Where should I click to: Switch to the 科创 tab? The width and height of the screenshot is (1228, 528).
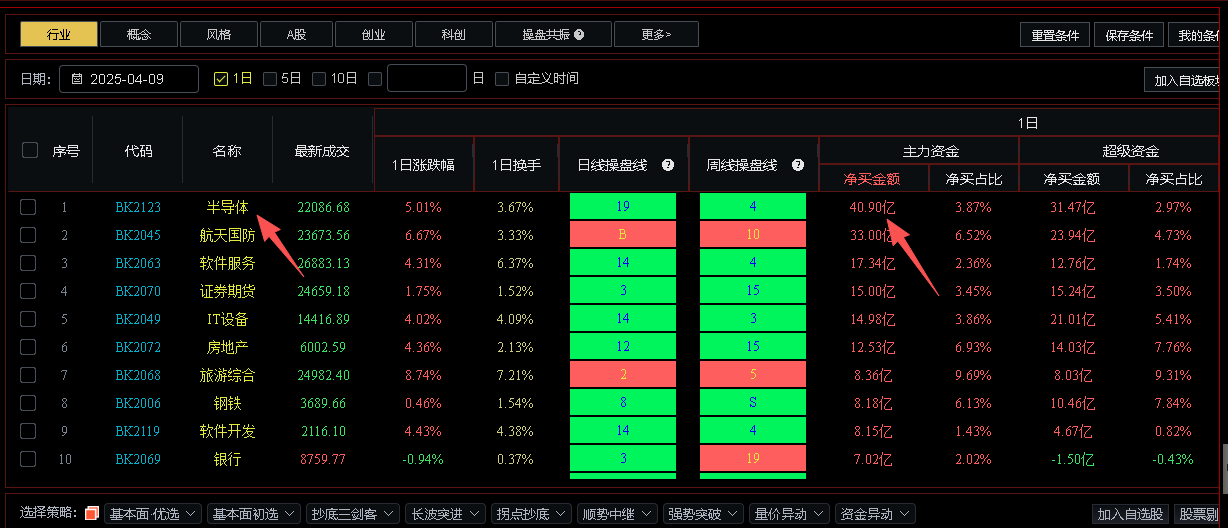[x=453, y=35]
